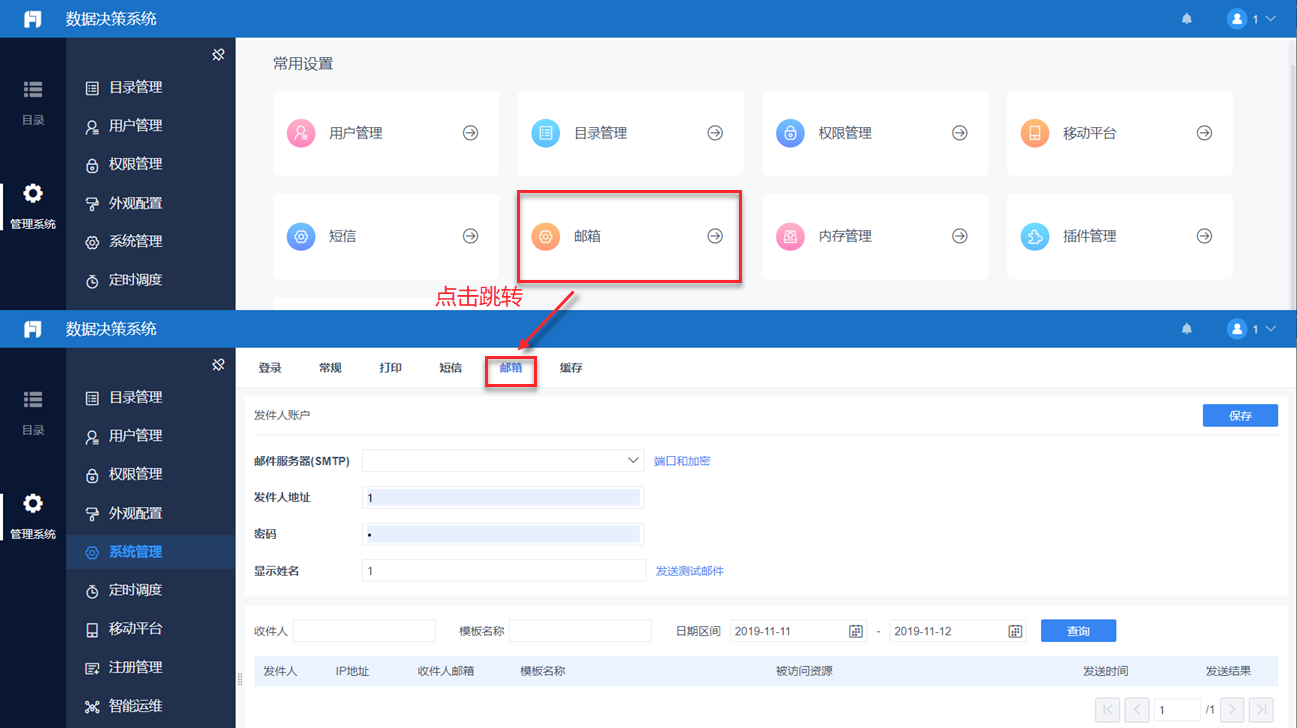Switch to the 短信 tab

450,368
